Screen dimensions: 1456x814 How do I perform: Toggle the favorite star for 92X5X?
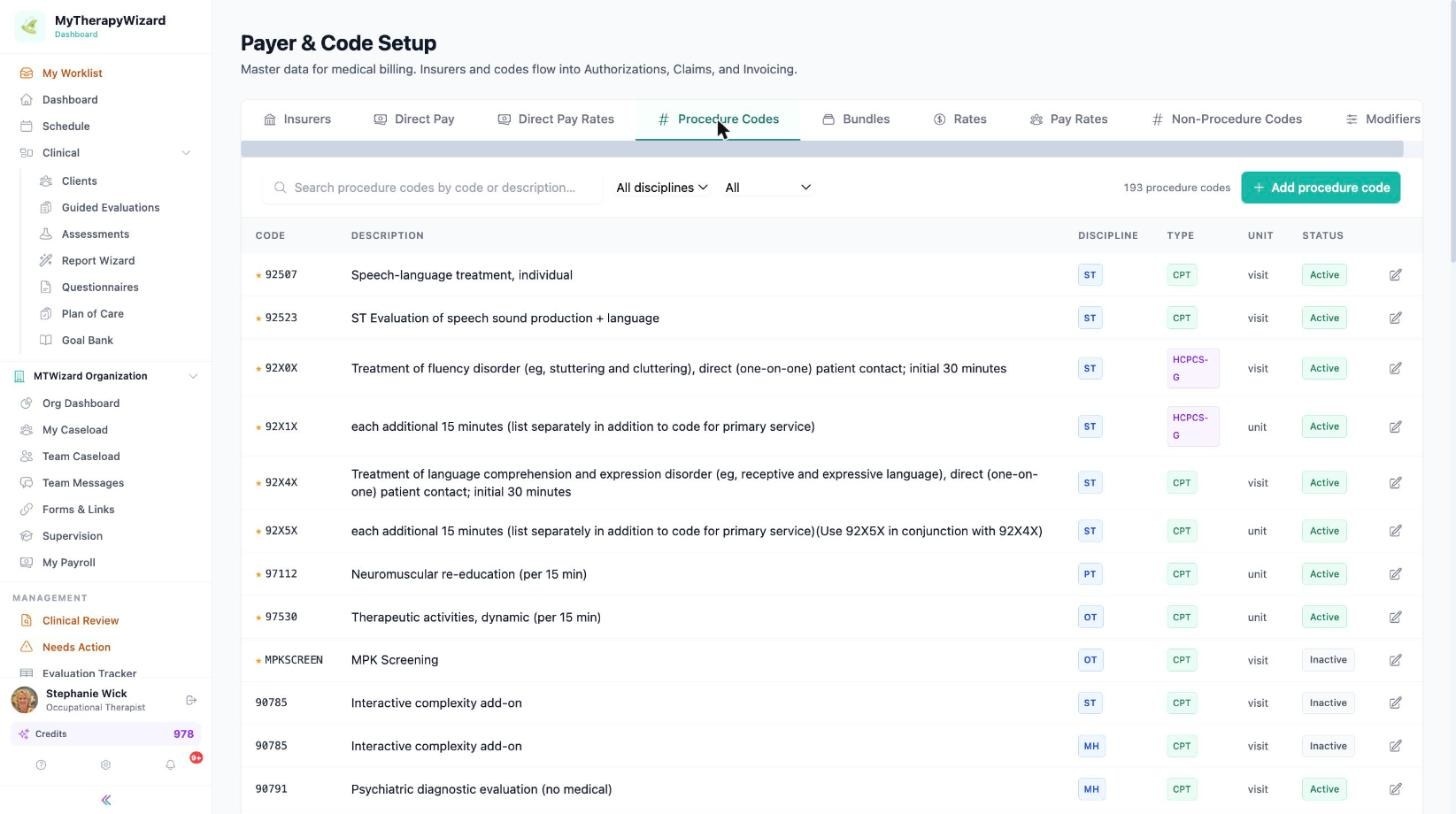(x=258, y=531)
